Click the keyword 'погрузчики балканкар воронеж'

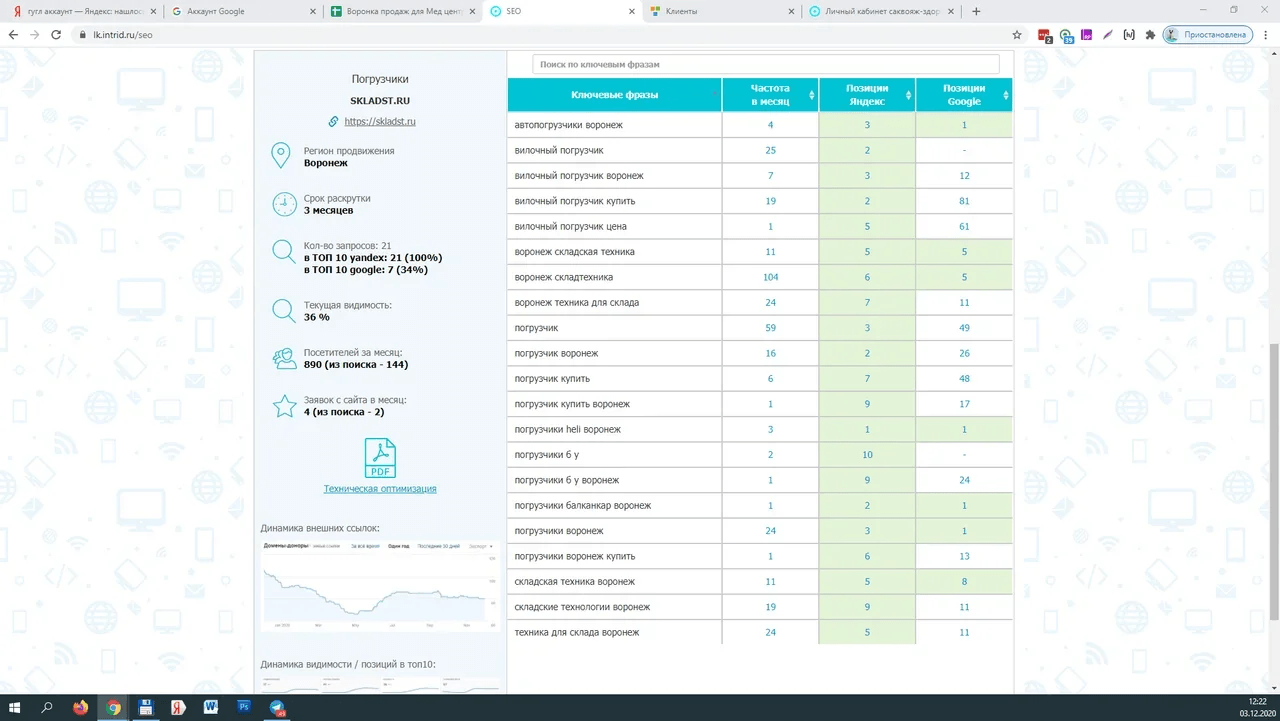click(582, 506)
